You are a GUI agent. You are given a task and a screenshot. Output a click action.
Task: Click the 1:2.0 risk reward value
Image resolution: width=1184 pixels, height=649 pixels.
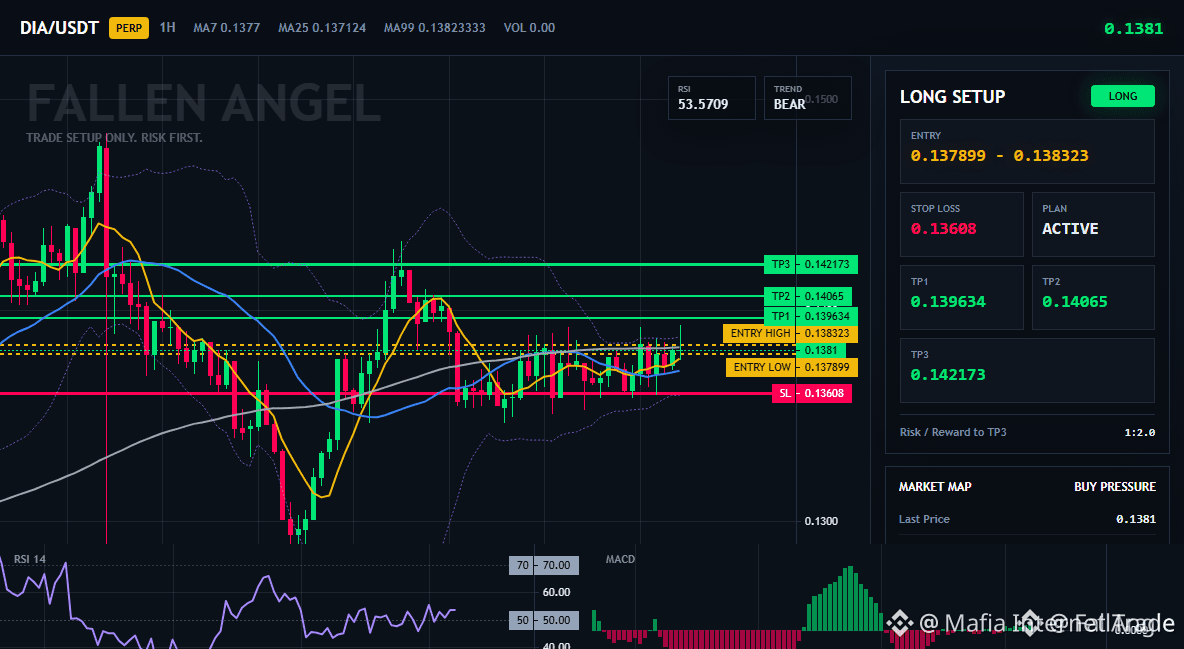pyautogui.click(x=1139, y=433)
